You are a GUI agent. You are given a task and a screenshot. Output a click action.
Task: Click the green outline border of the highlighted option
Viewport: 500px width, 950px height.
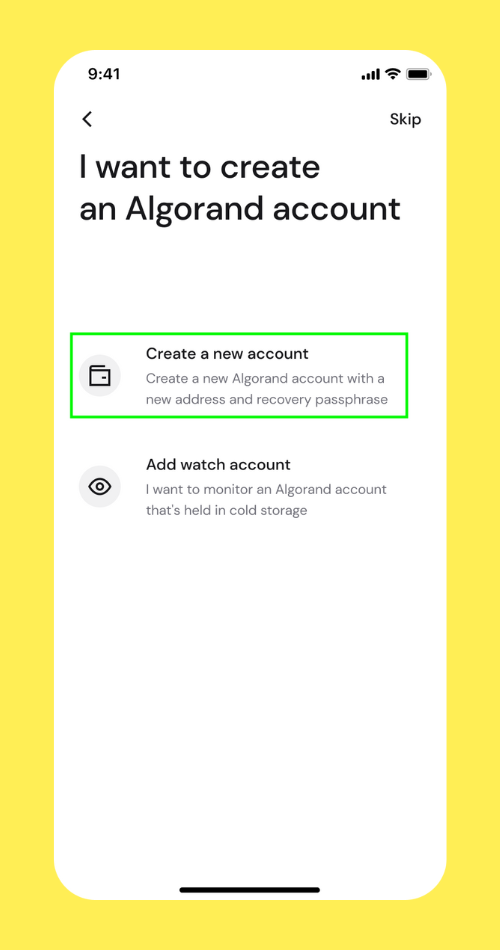click(239, 334)
